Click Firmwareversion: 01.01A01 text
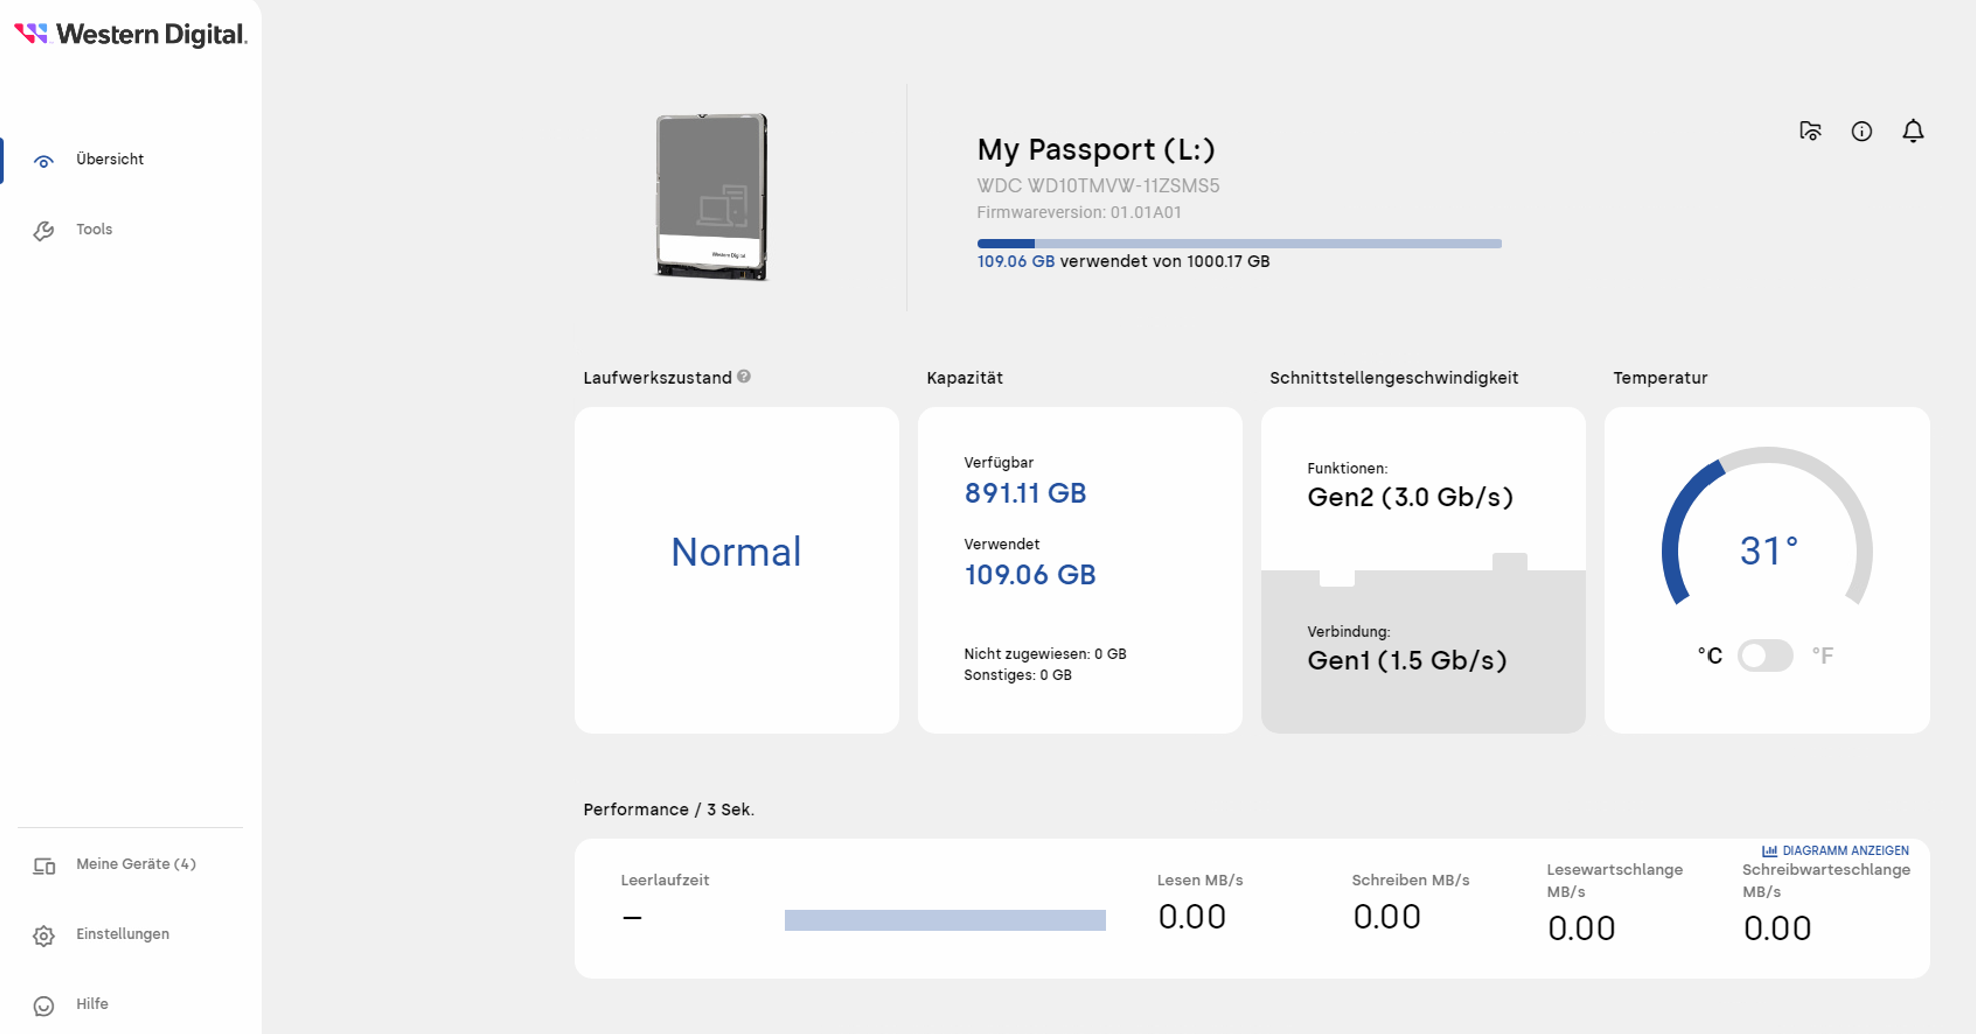Screen dimensions: 1976x1034 [1079, 212]
